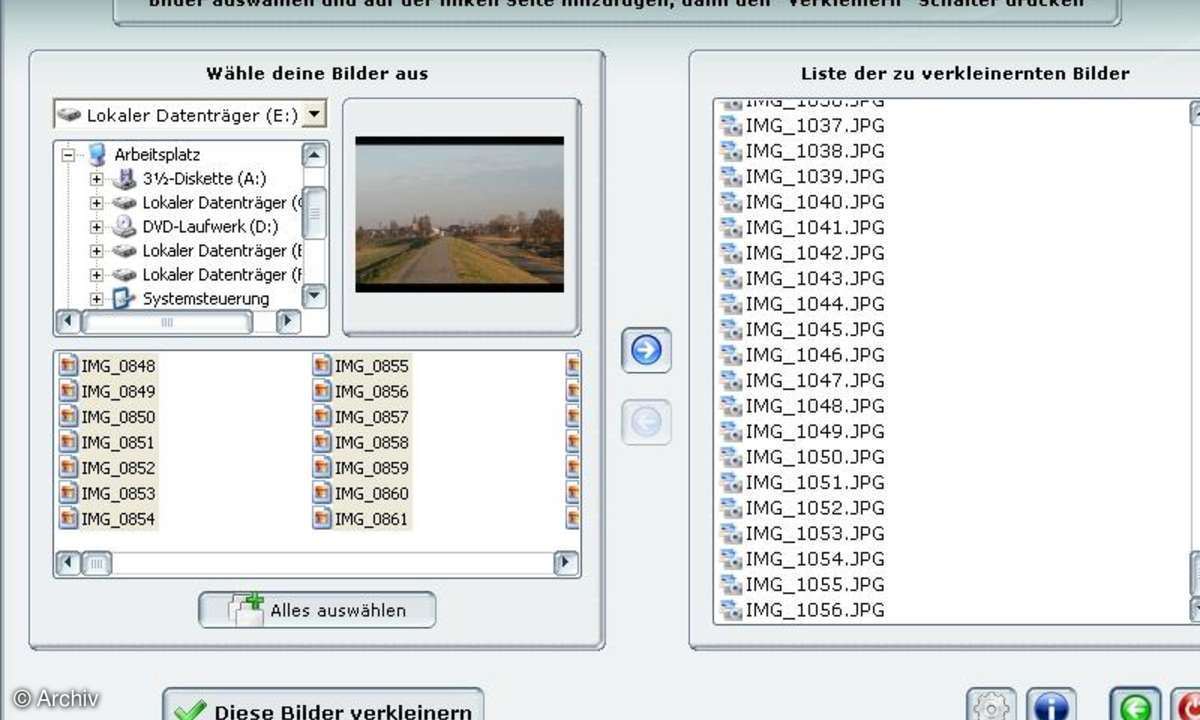Click the file list's right scroll arrow
The height and width of the screenshot is (720, 1200).
(x=566, y=564)
